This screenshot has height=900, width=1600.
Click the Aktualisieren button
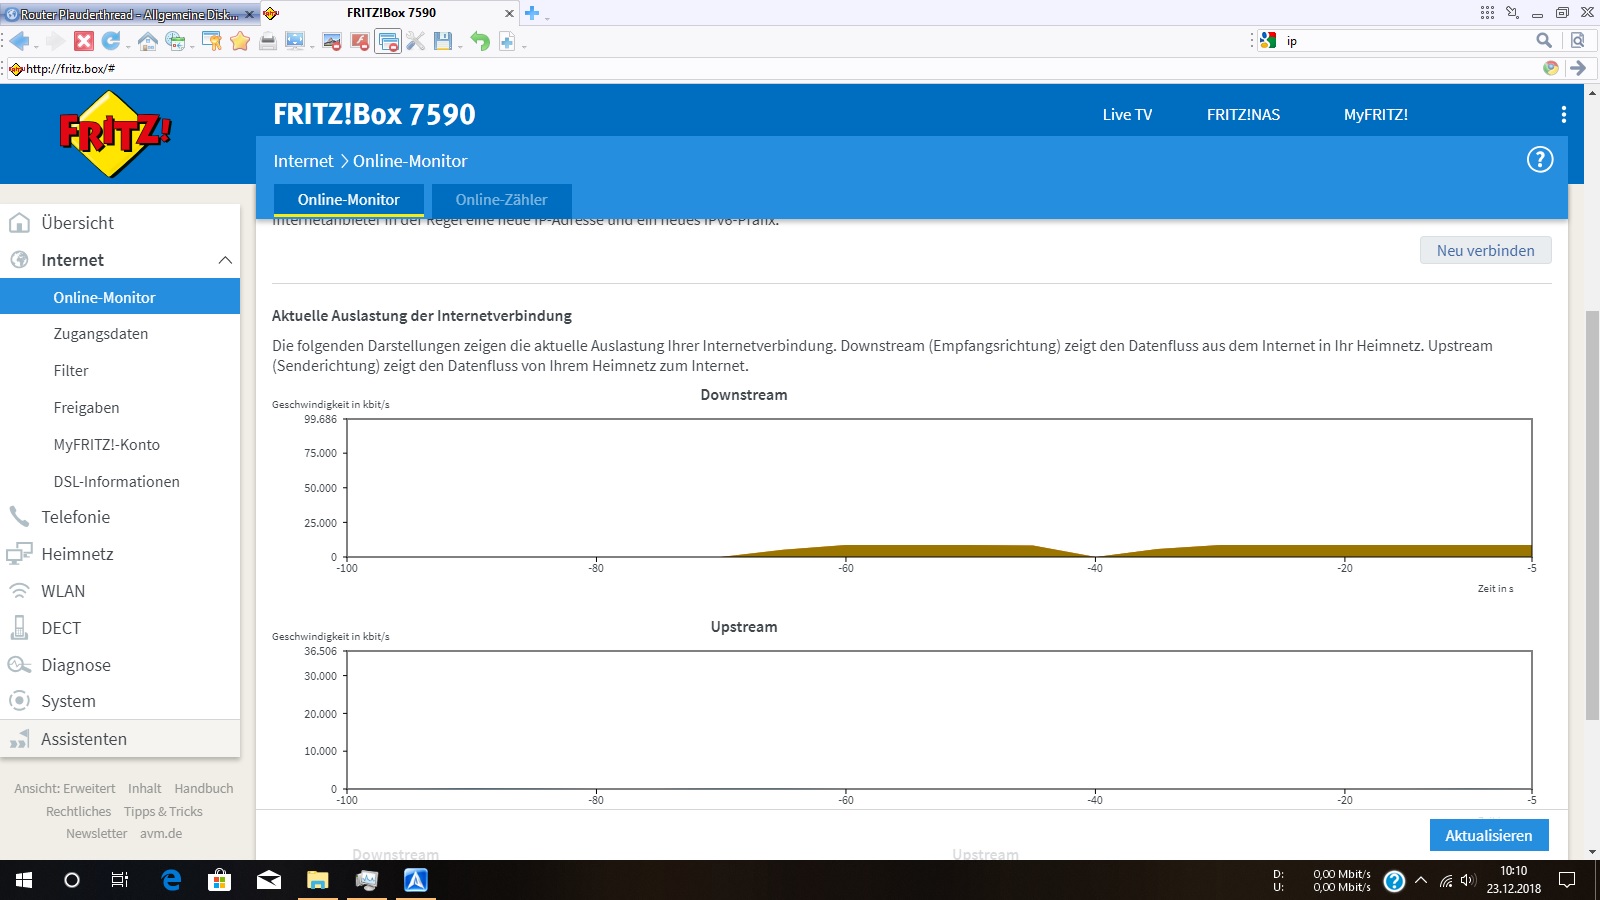point(1489,835)
